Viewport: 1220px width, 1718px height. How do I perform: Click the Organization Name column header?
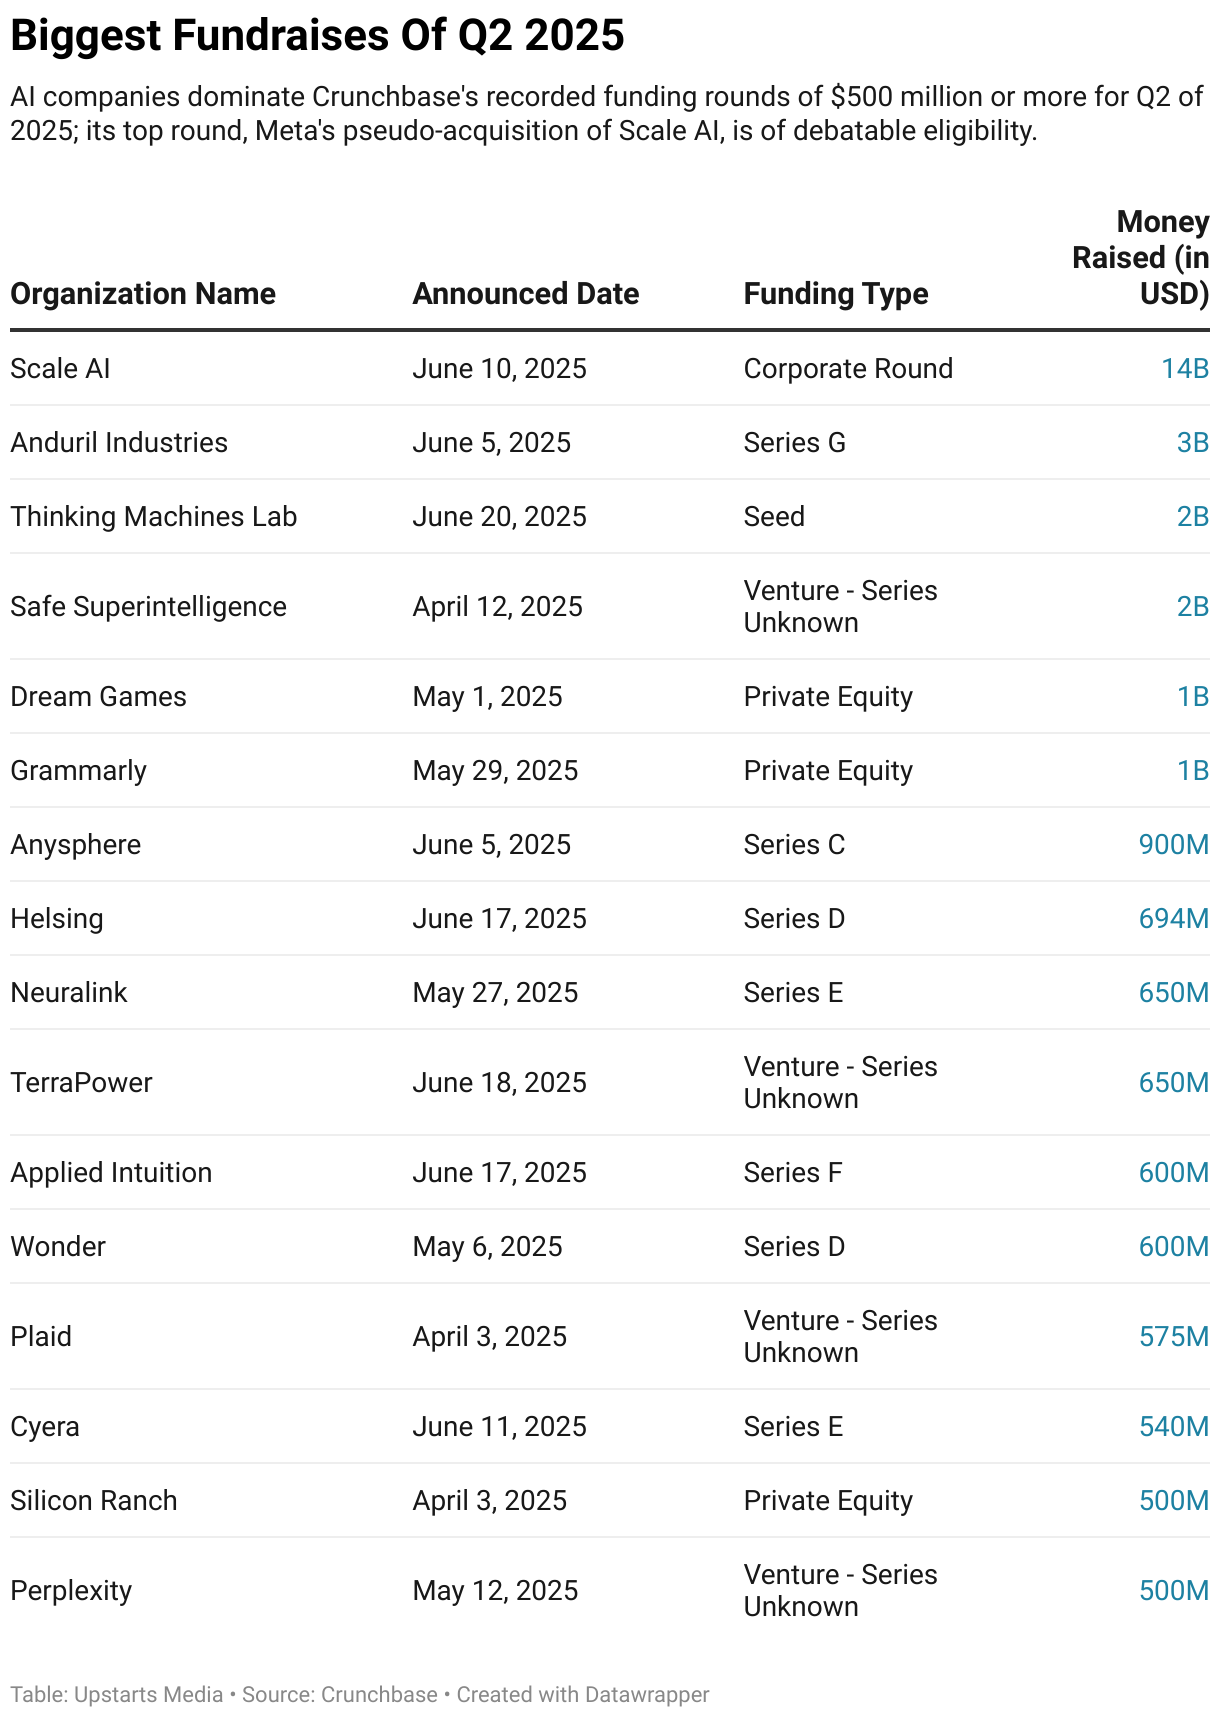143,294
